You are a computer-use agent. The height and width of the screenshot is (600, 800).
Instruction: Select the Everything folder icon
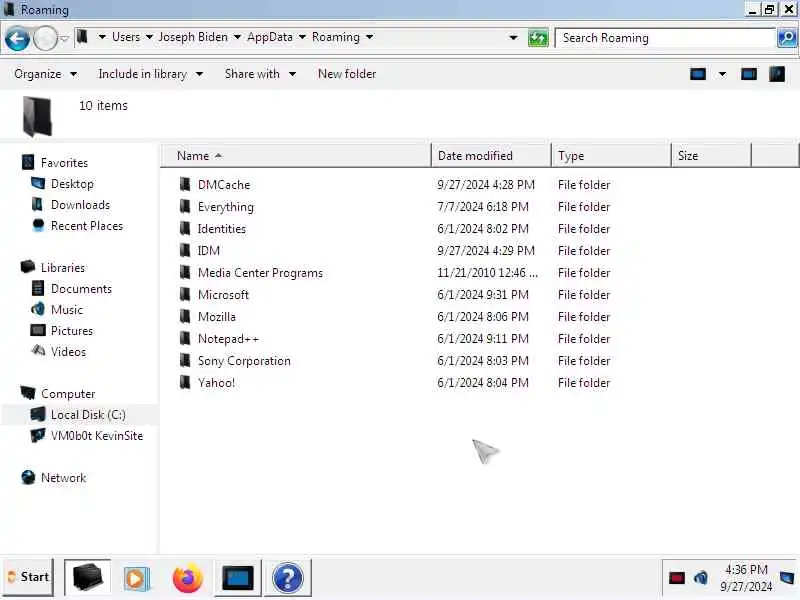tap(185, 206)
